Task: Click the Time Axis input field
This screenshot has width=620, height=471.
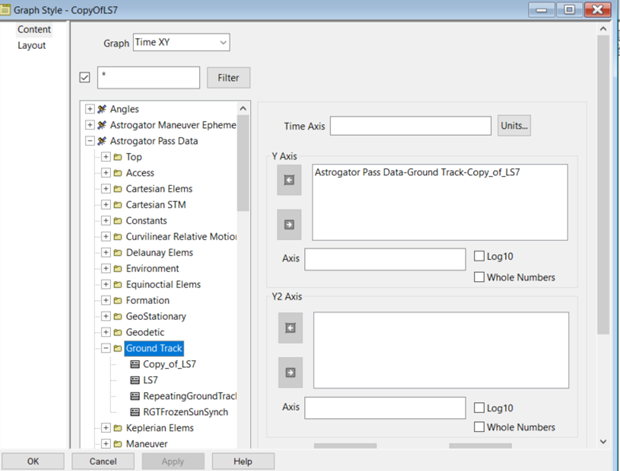Action: (410, 126)
